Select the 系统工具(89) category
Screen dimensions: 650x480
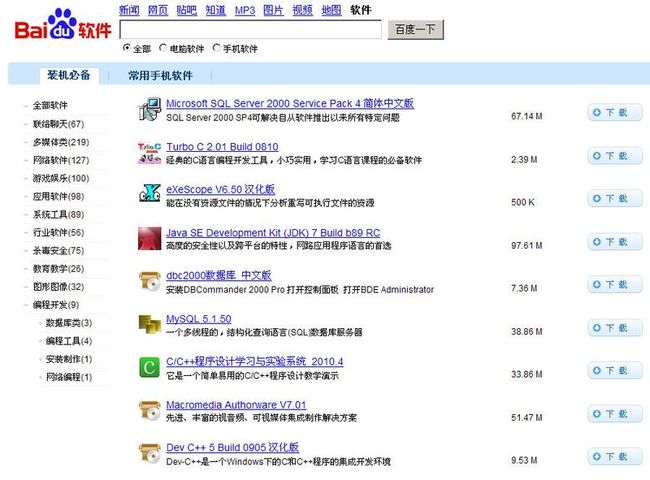pyautogui.click(x=58, y=214)
